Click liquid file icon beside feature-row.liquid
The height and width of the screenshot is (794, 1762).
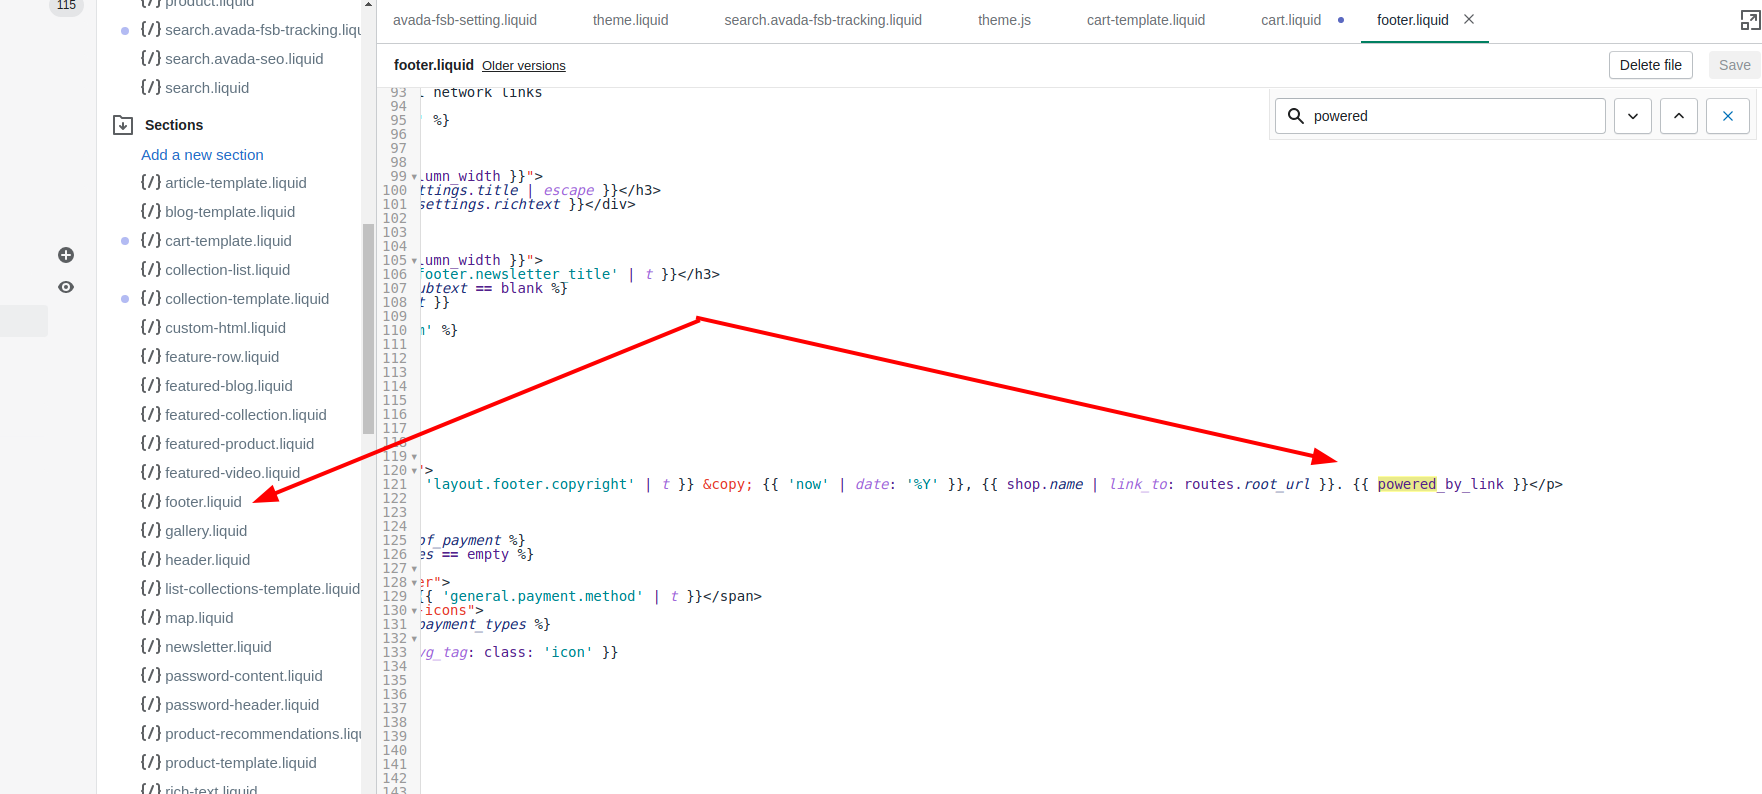[x=151, y=356]
